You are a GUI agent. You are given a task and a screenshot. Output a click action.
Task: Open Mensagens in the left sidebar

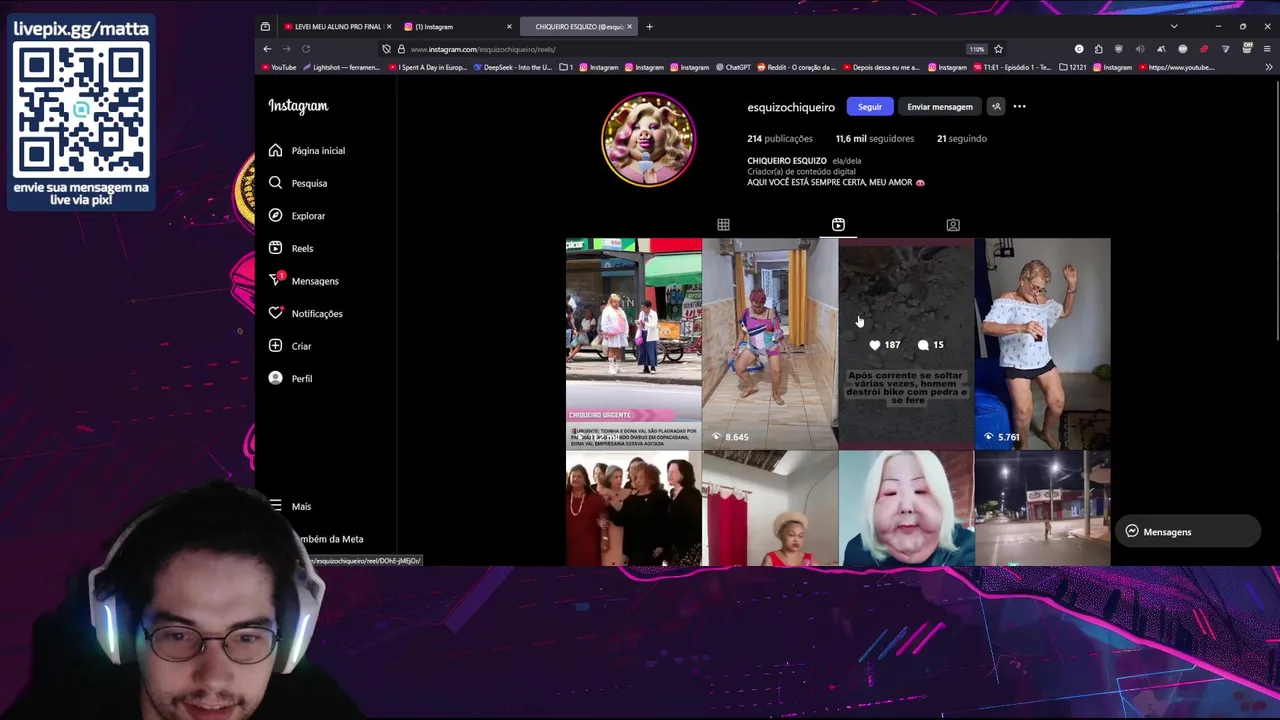[304, 281]
